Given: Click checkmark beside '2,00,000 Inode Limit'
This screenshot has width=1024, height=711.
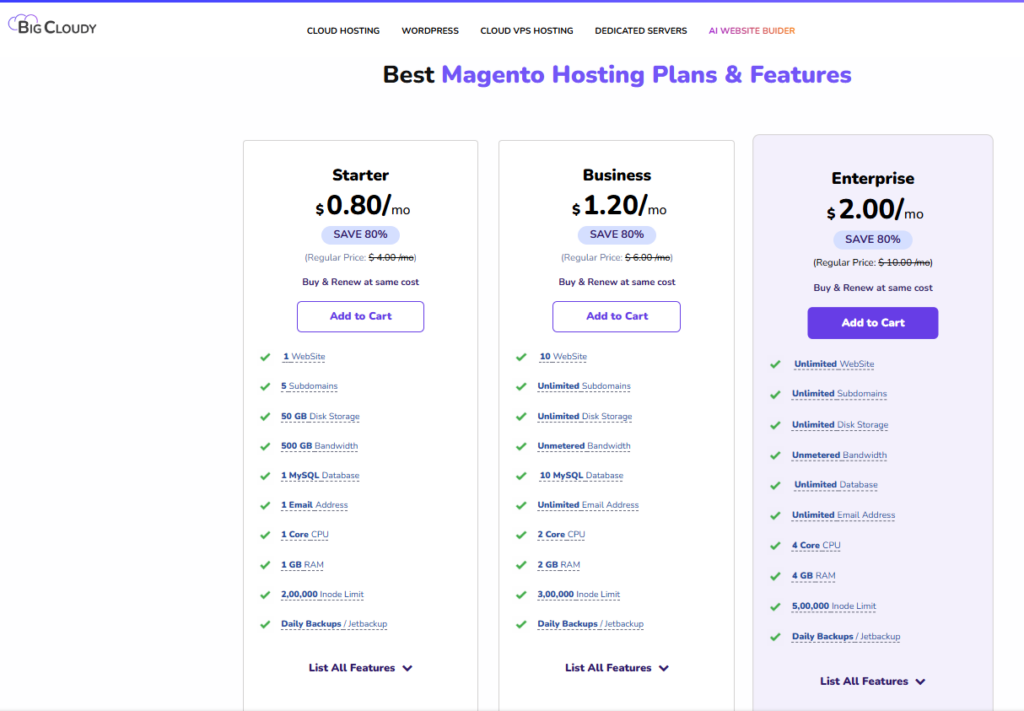Looking at the screenshot, I should (265, 595).
